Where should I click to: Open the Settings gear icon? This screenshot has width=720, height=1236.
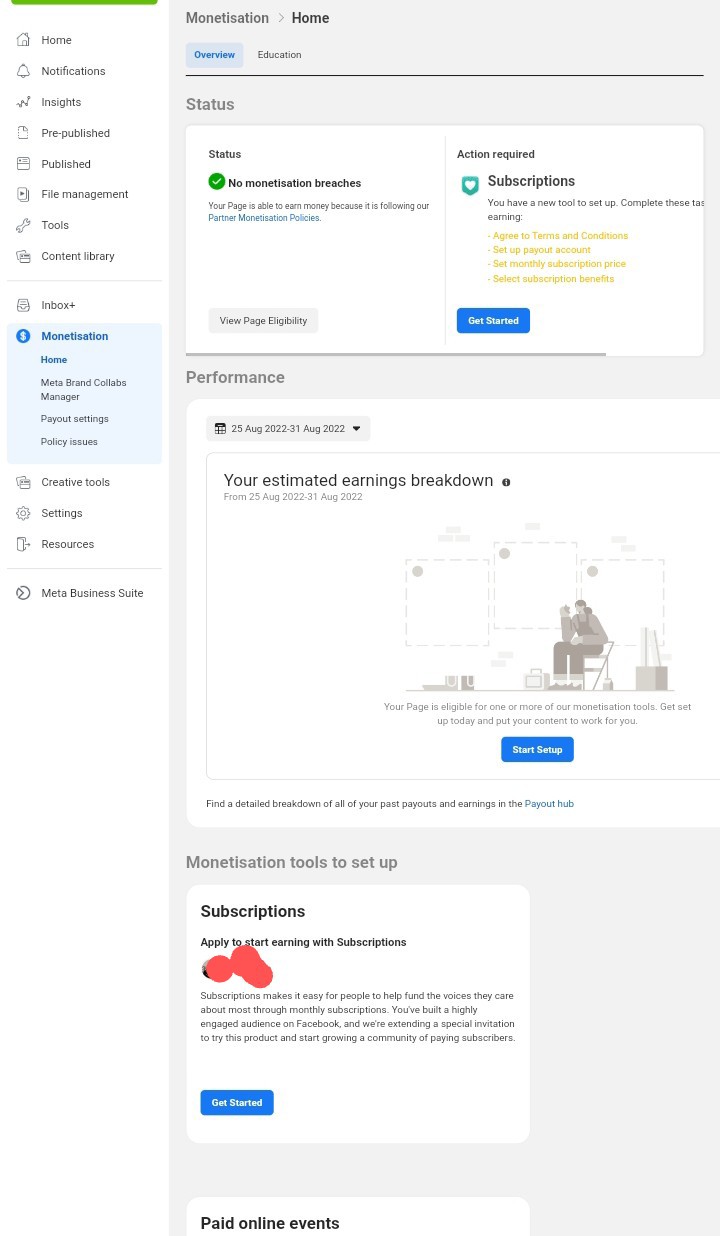[23, 513]
